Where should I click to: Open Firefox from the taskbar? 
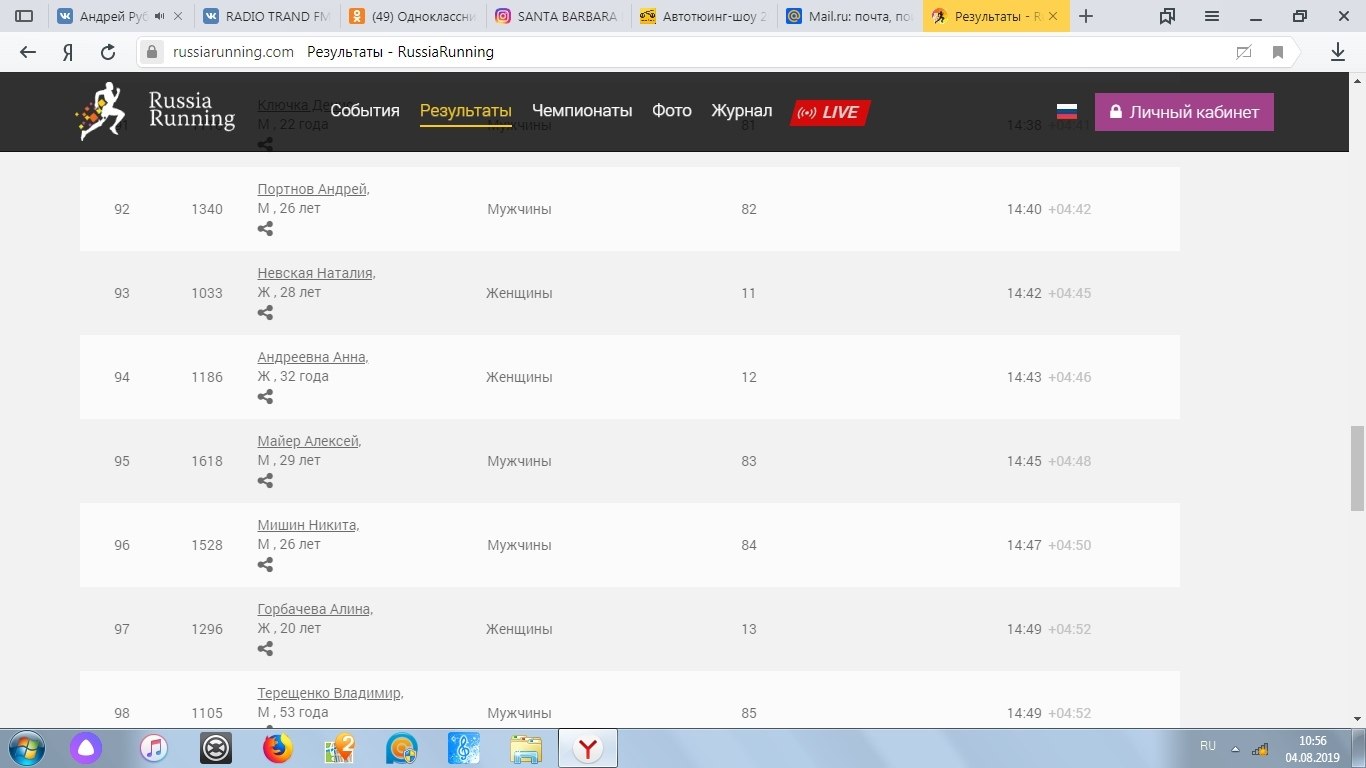(278, 748)
